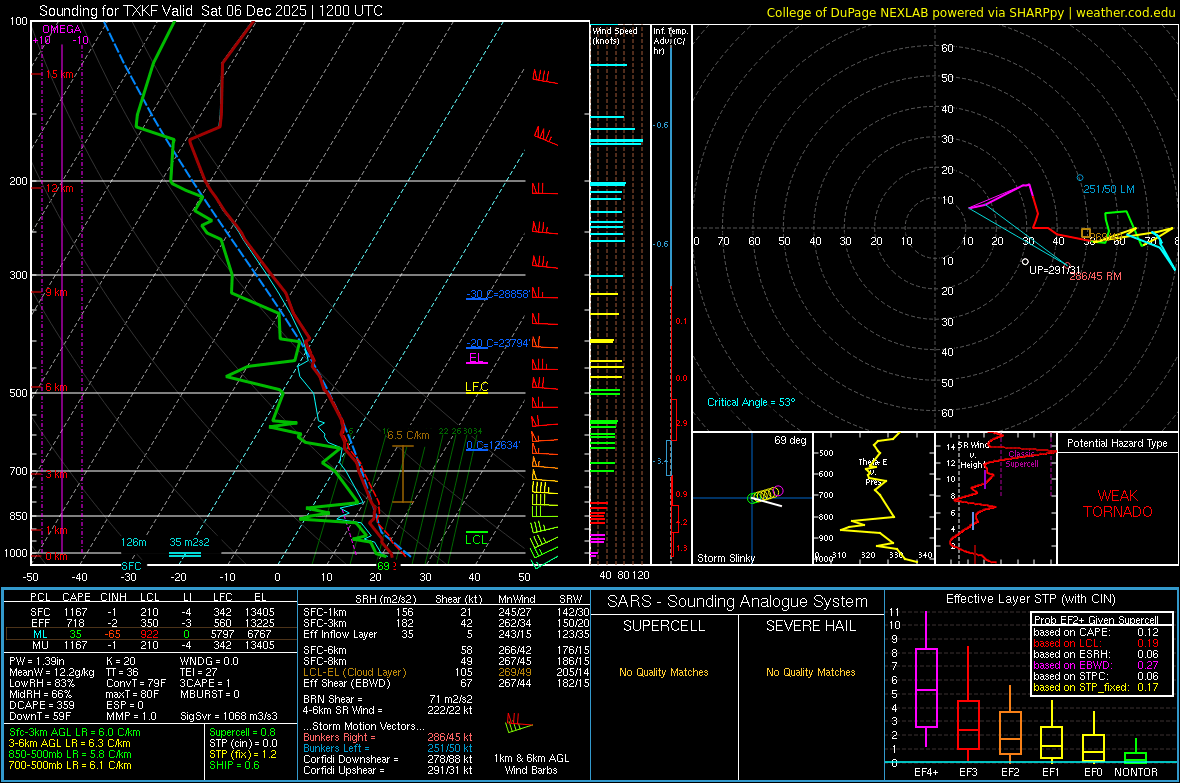Select the Eff Shear (EBWD) row
1180x783 pixels.
pyautogui.click(x=446, y=683)
